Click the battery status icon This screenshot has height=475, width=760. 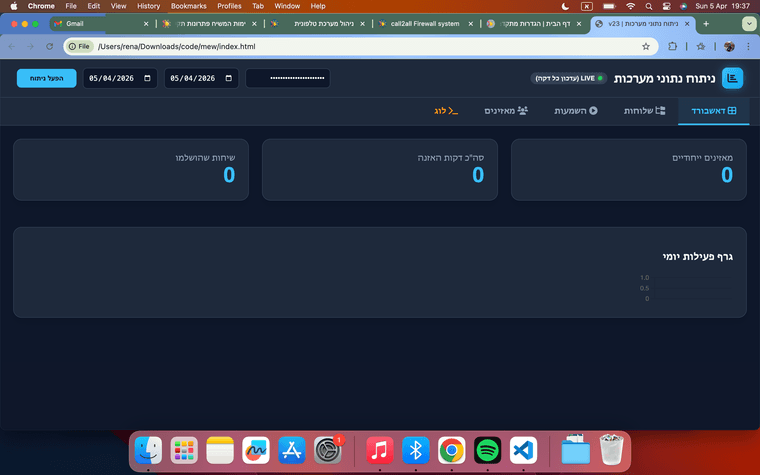pyautogui.click(x=609, y=6)
